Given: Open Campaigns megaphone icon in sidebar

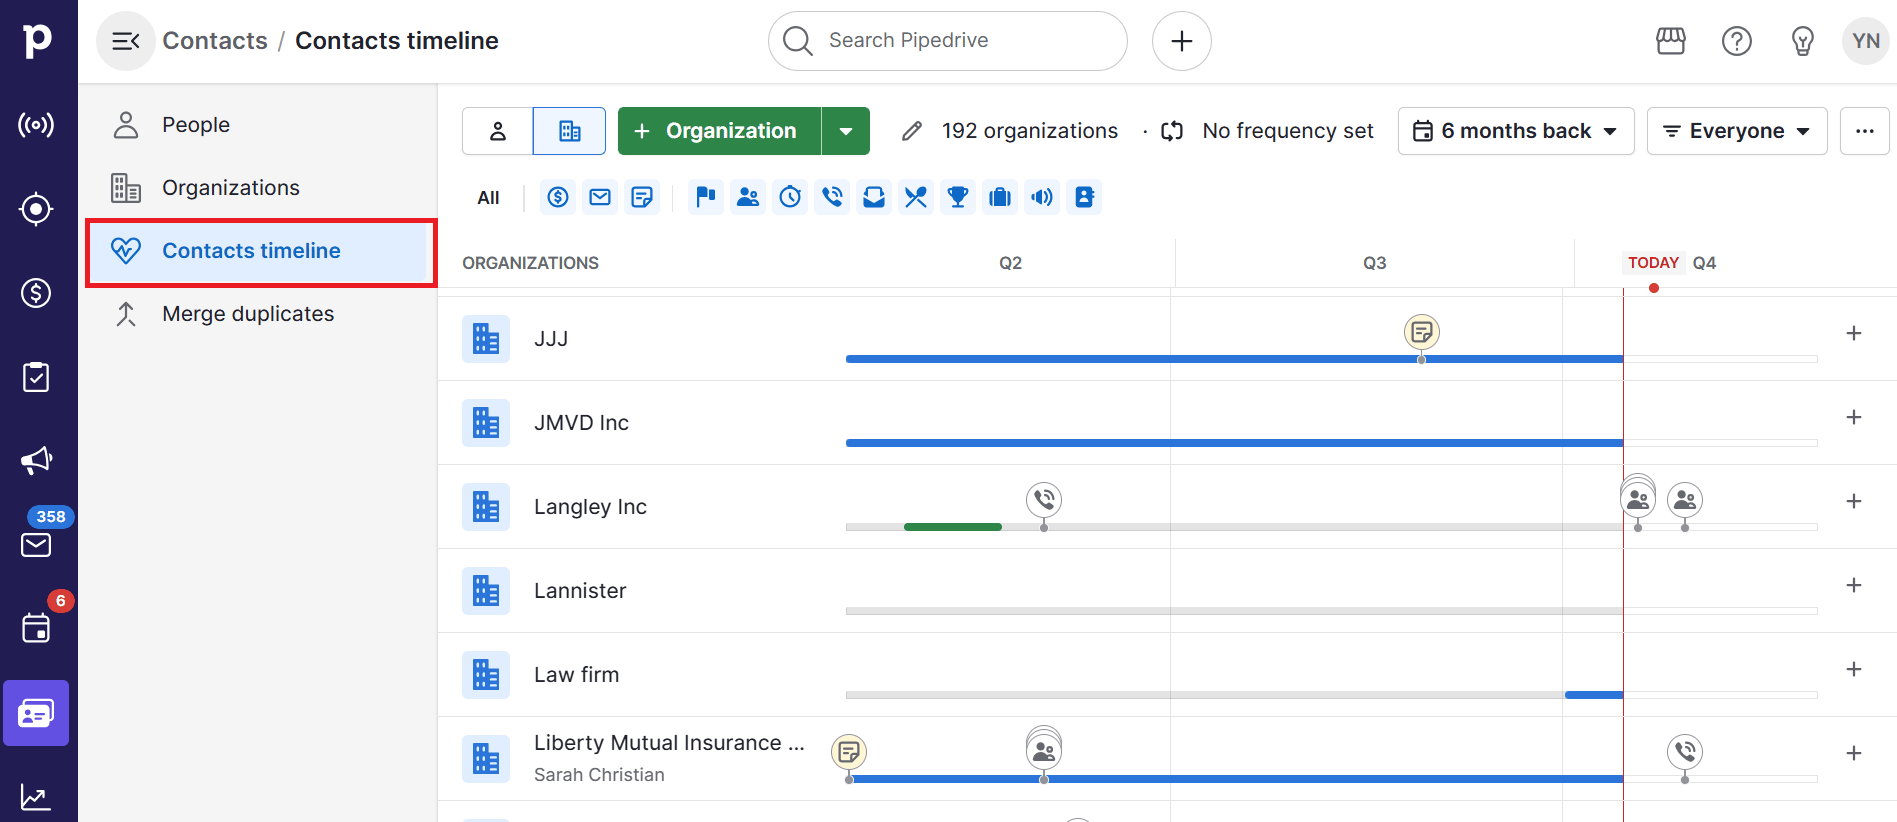Looking at the screenshot, I should click(x=36, y=461).
